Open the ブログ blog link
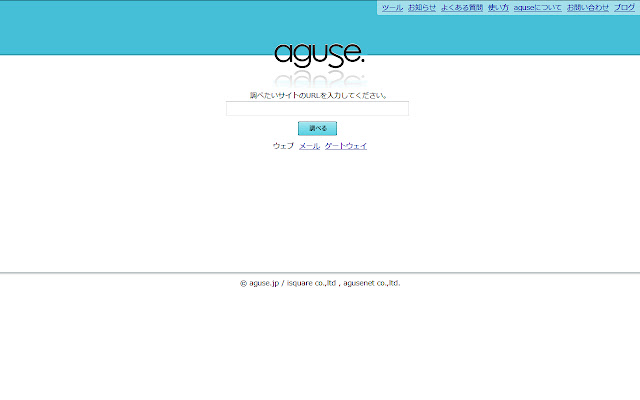Image resolution: width=640 pixels, height=400 pixels. point(624,8)
